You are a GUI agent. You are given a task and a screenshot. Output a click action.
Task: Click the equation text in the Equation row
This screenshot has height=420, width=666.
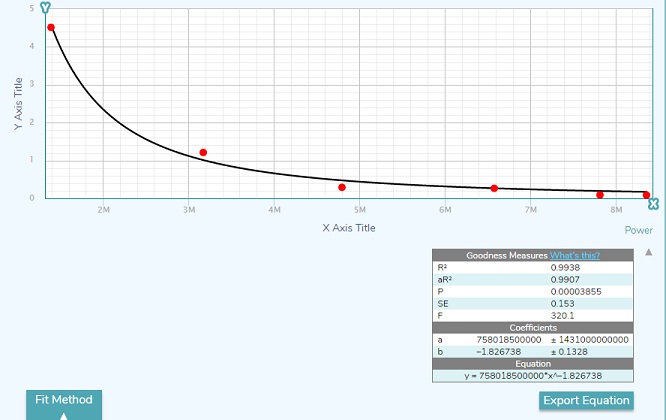pos(533,375)
